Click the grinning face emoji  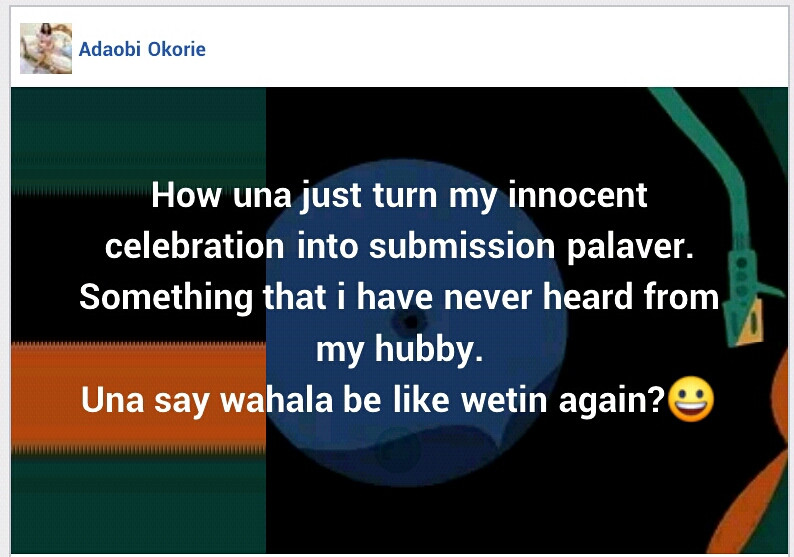click(x=692, y=402)
